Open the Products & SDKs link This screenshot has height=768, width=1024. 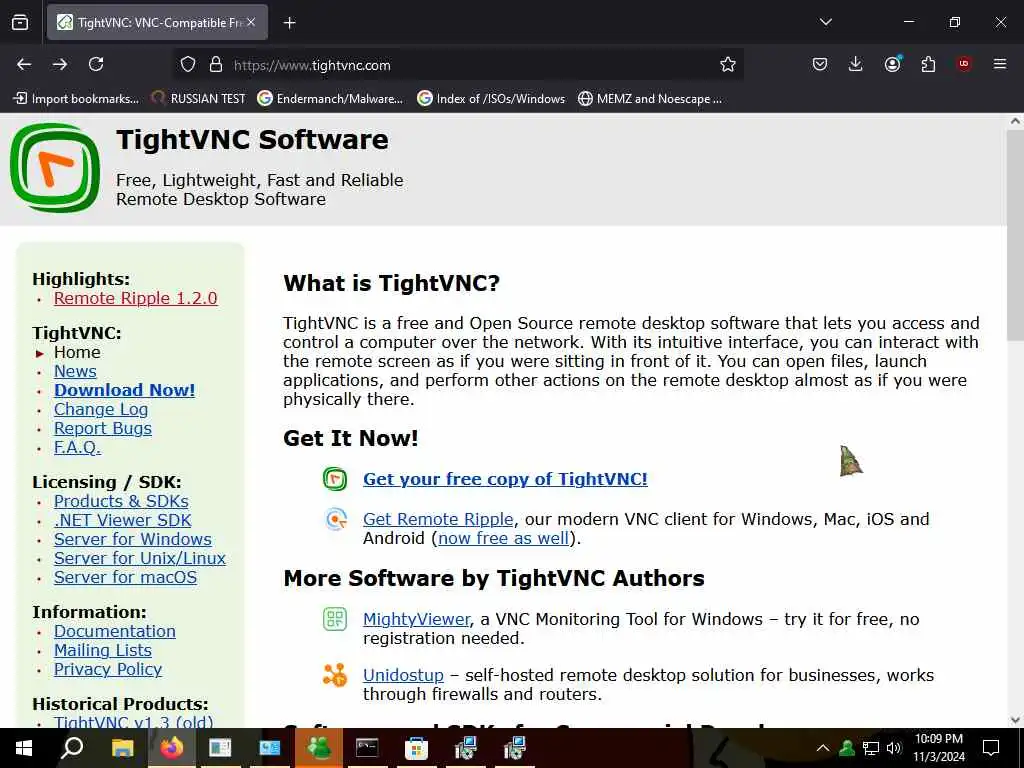(121, 502)
